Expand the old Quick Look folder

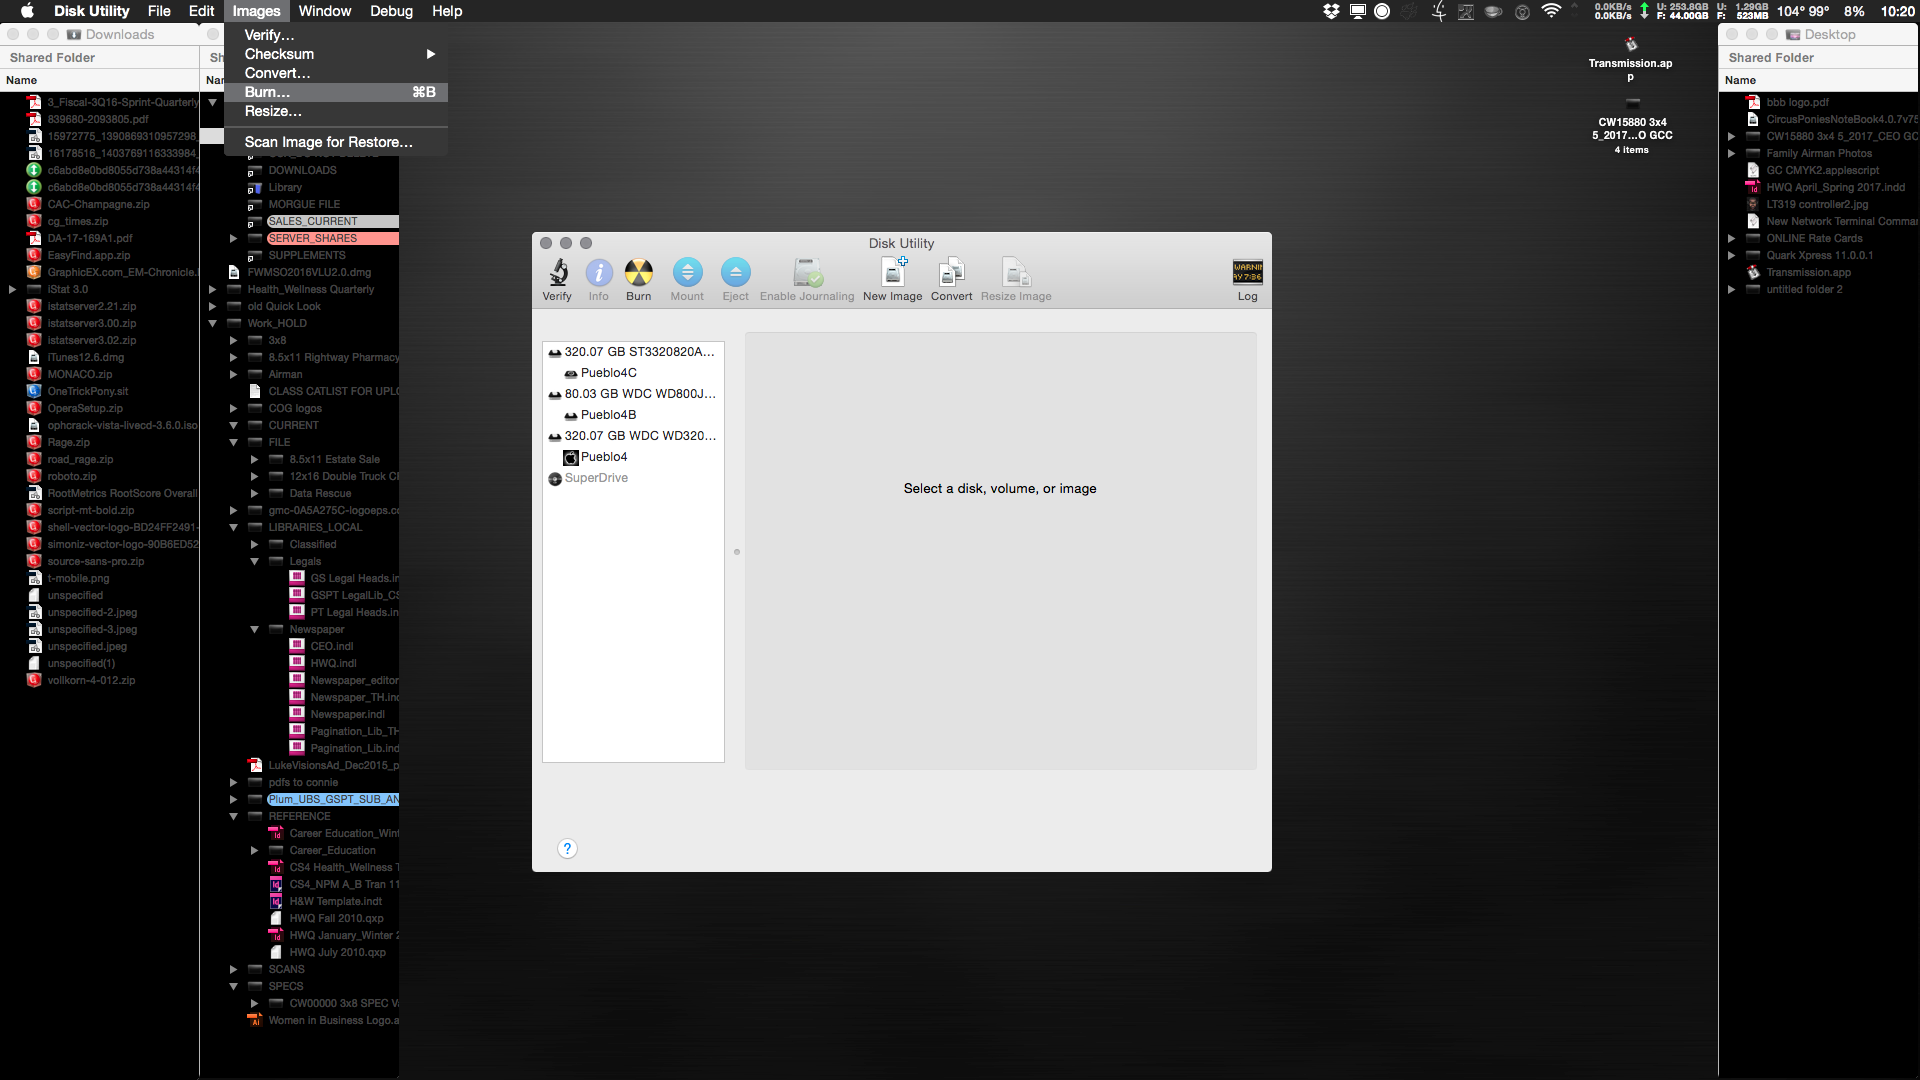pos(212,306)
